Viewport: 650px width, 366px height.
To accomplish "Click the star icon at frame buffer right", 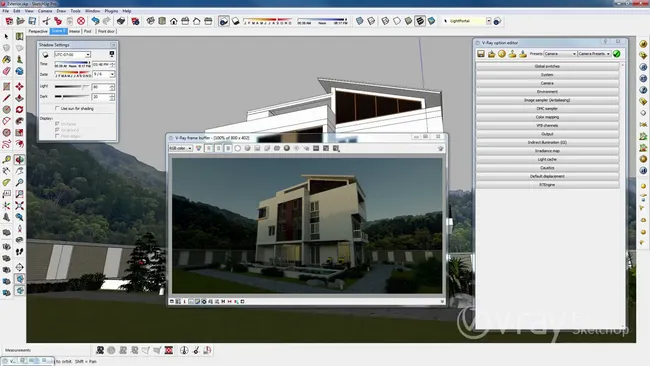I will click(440, 148).
